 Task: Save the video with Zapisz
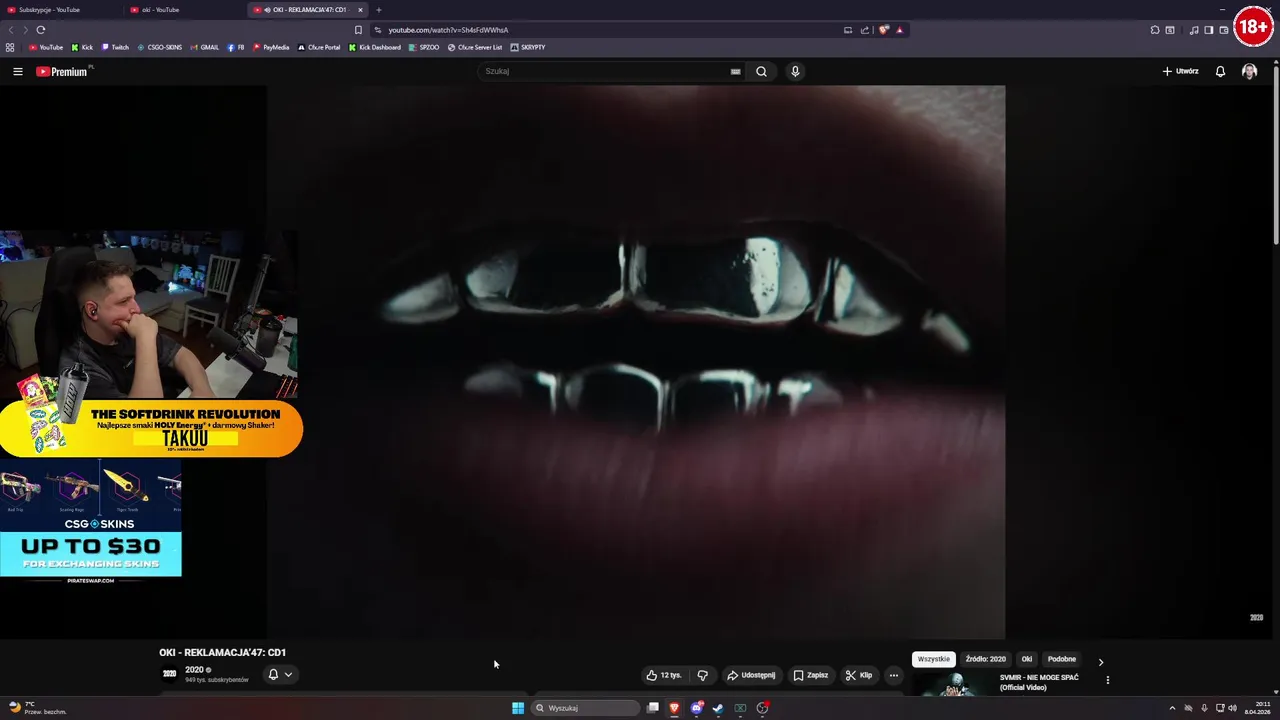pos(811,675)
